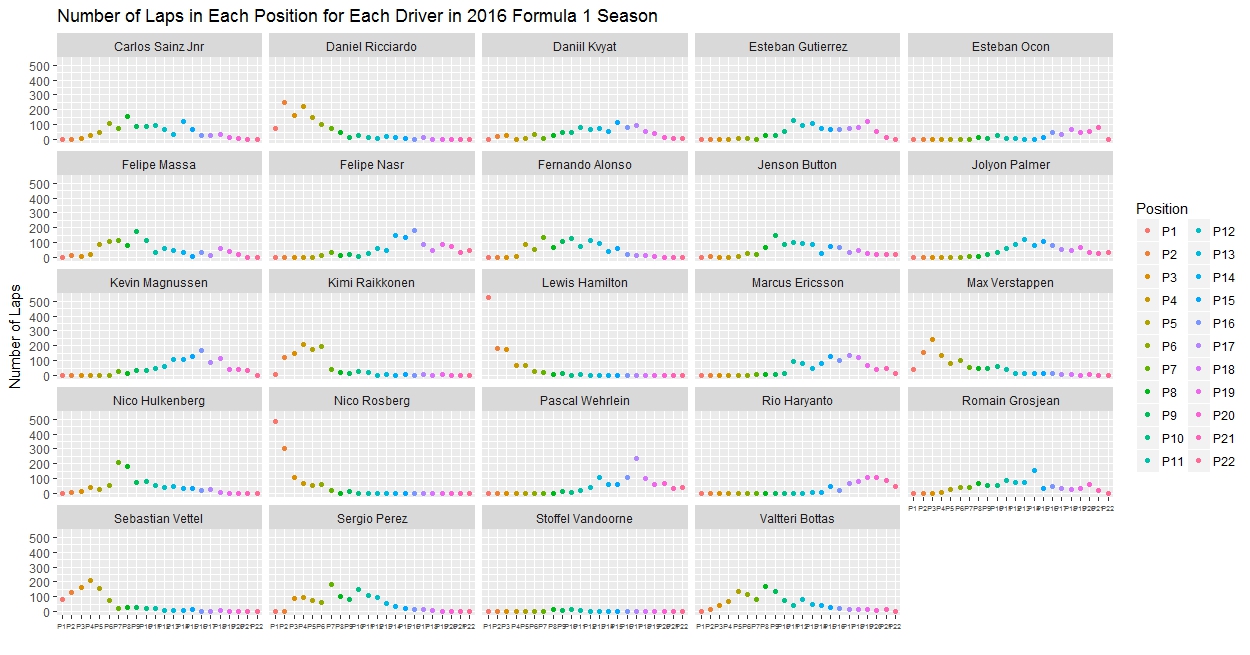
Task: Click the Lewis Hamilton panel header
Action: click(585, 283)
